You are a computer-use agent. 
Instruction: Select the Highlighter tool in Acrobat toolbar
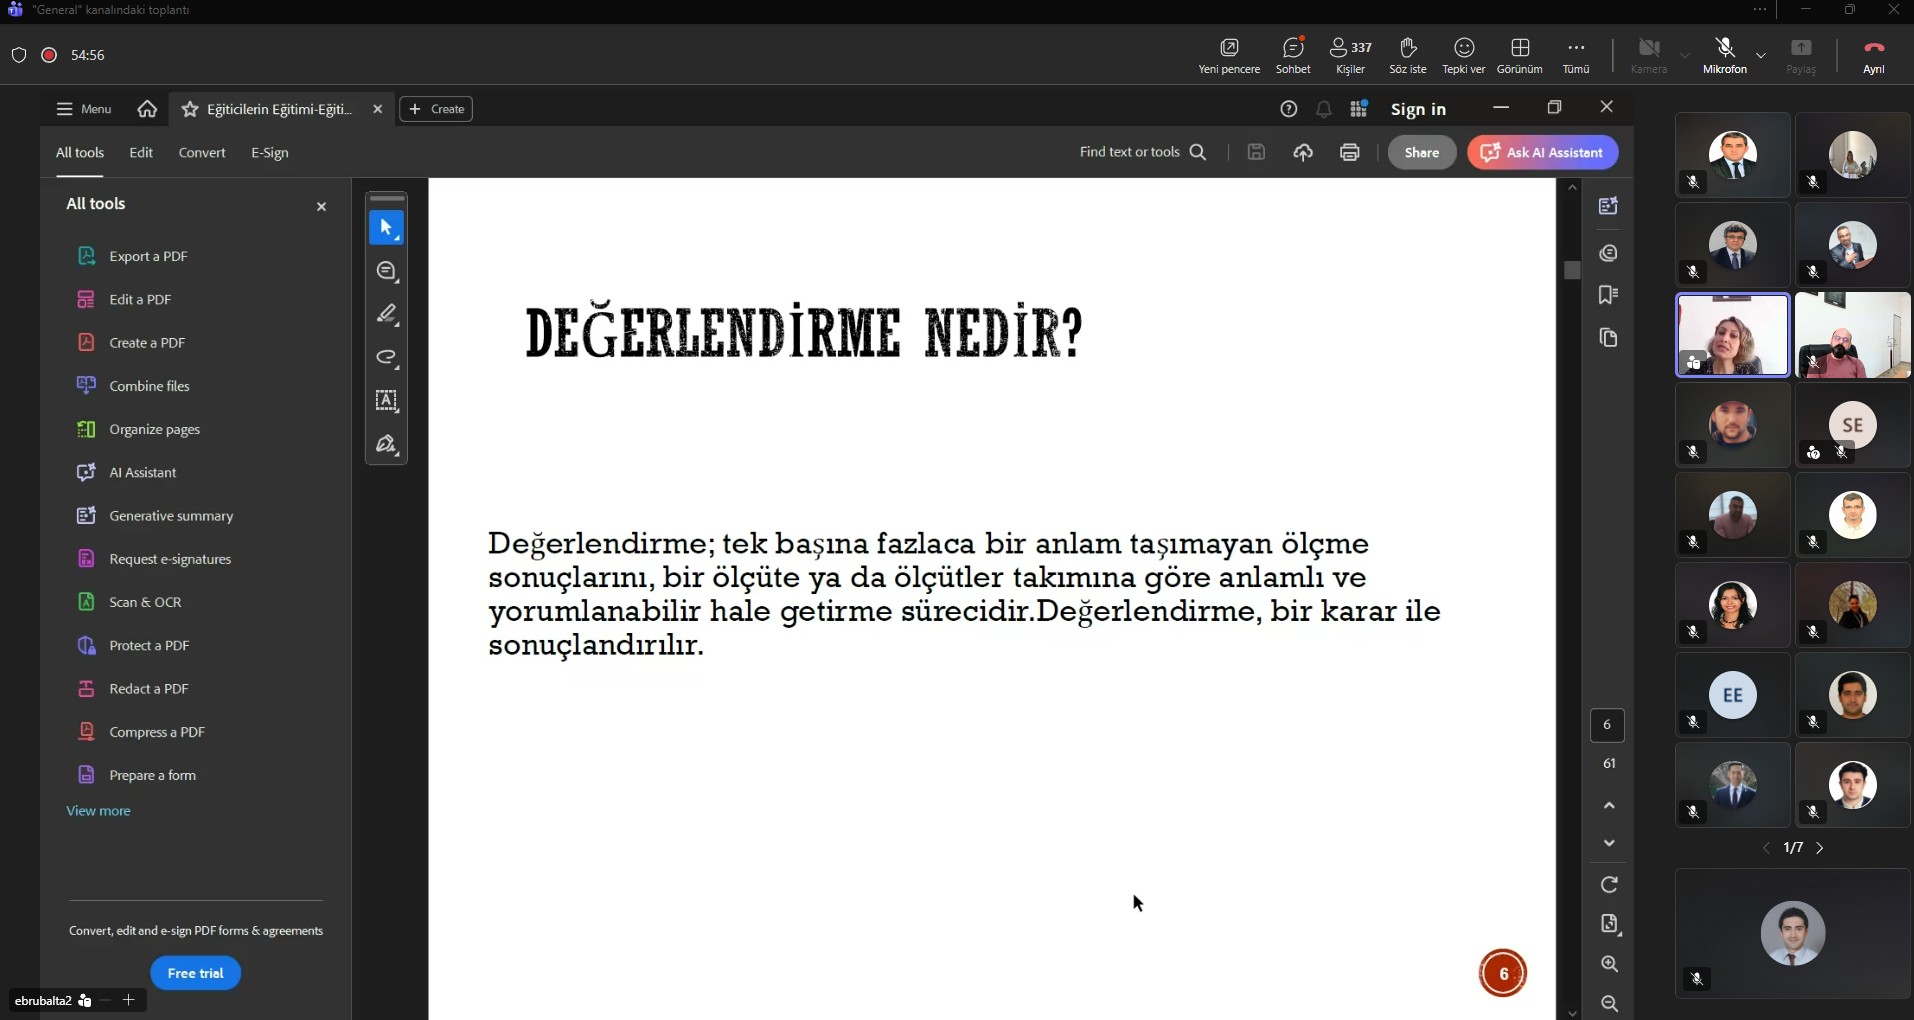click(387, 313)
